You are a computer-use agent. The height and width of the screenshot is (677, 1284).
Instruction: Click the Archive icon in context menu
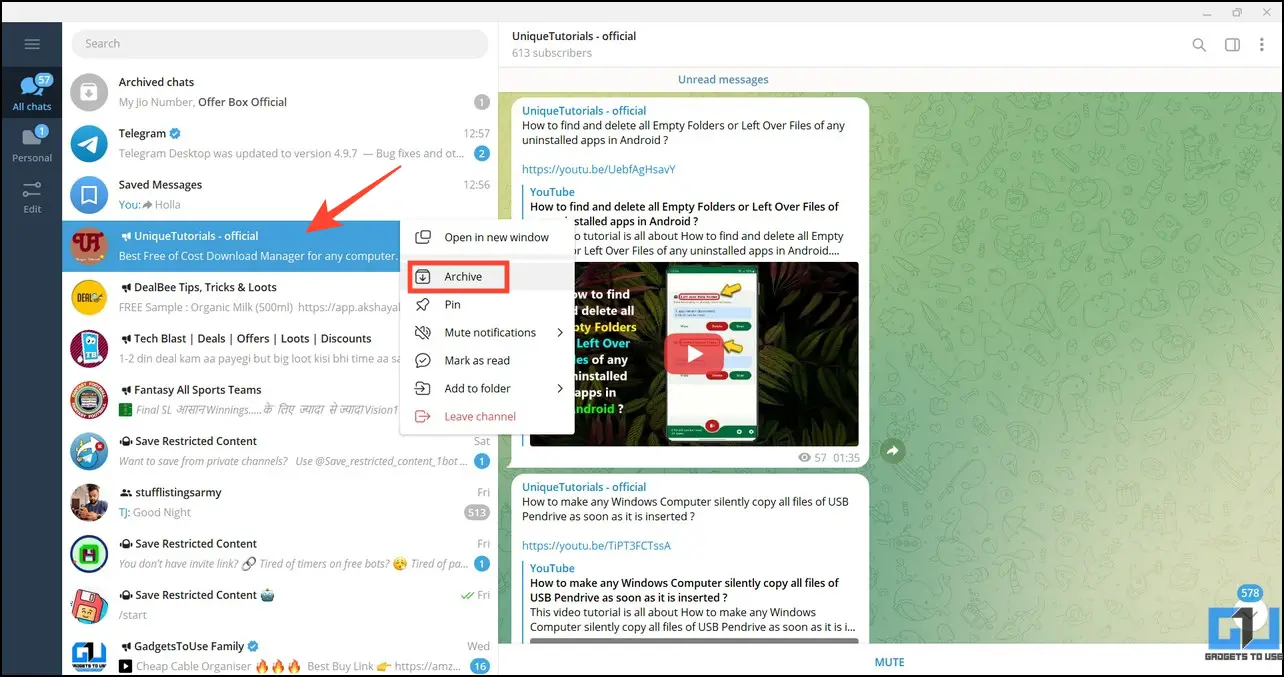click(x=423, y=277)
